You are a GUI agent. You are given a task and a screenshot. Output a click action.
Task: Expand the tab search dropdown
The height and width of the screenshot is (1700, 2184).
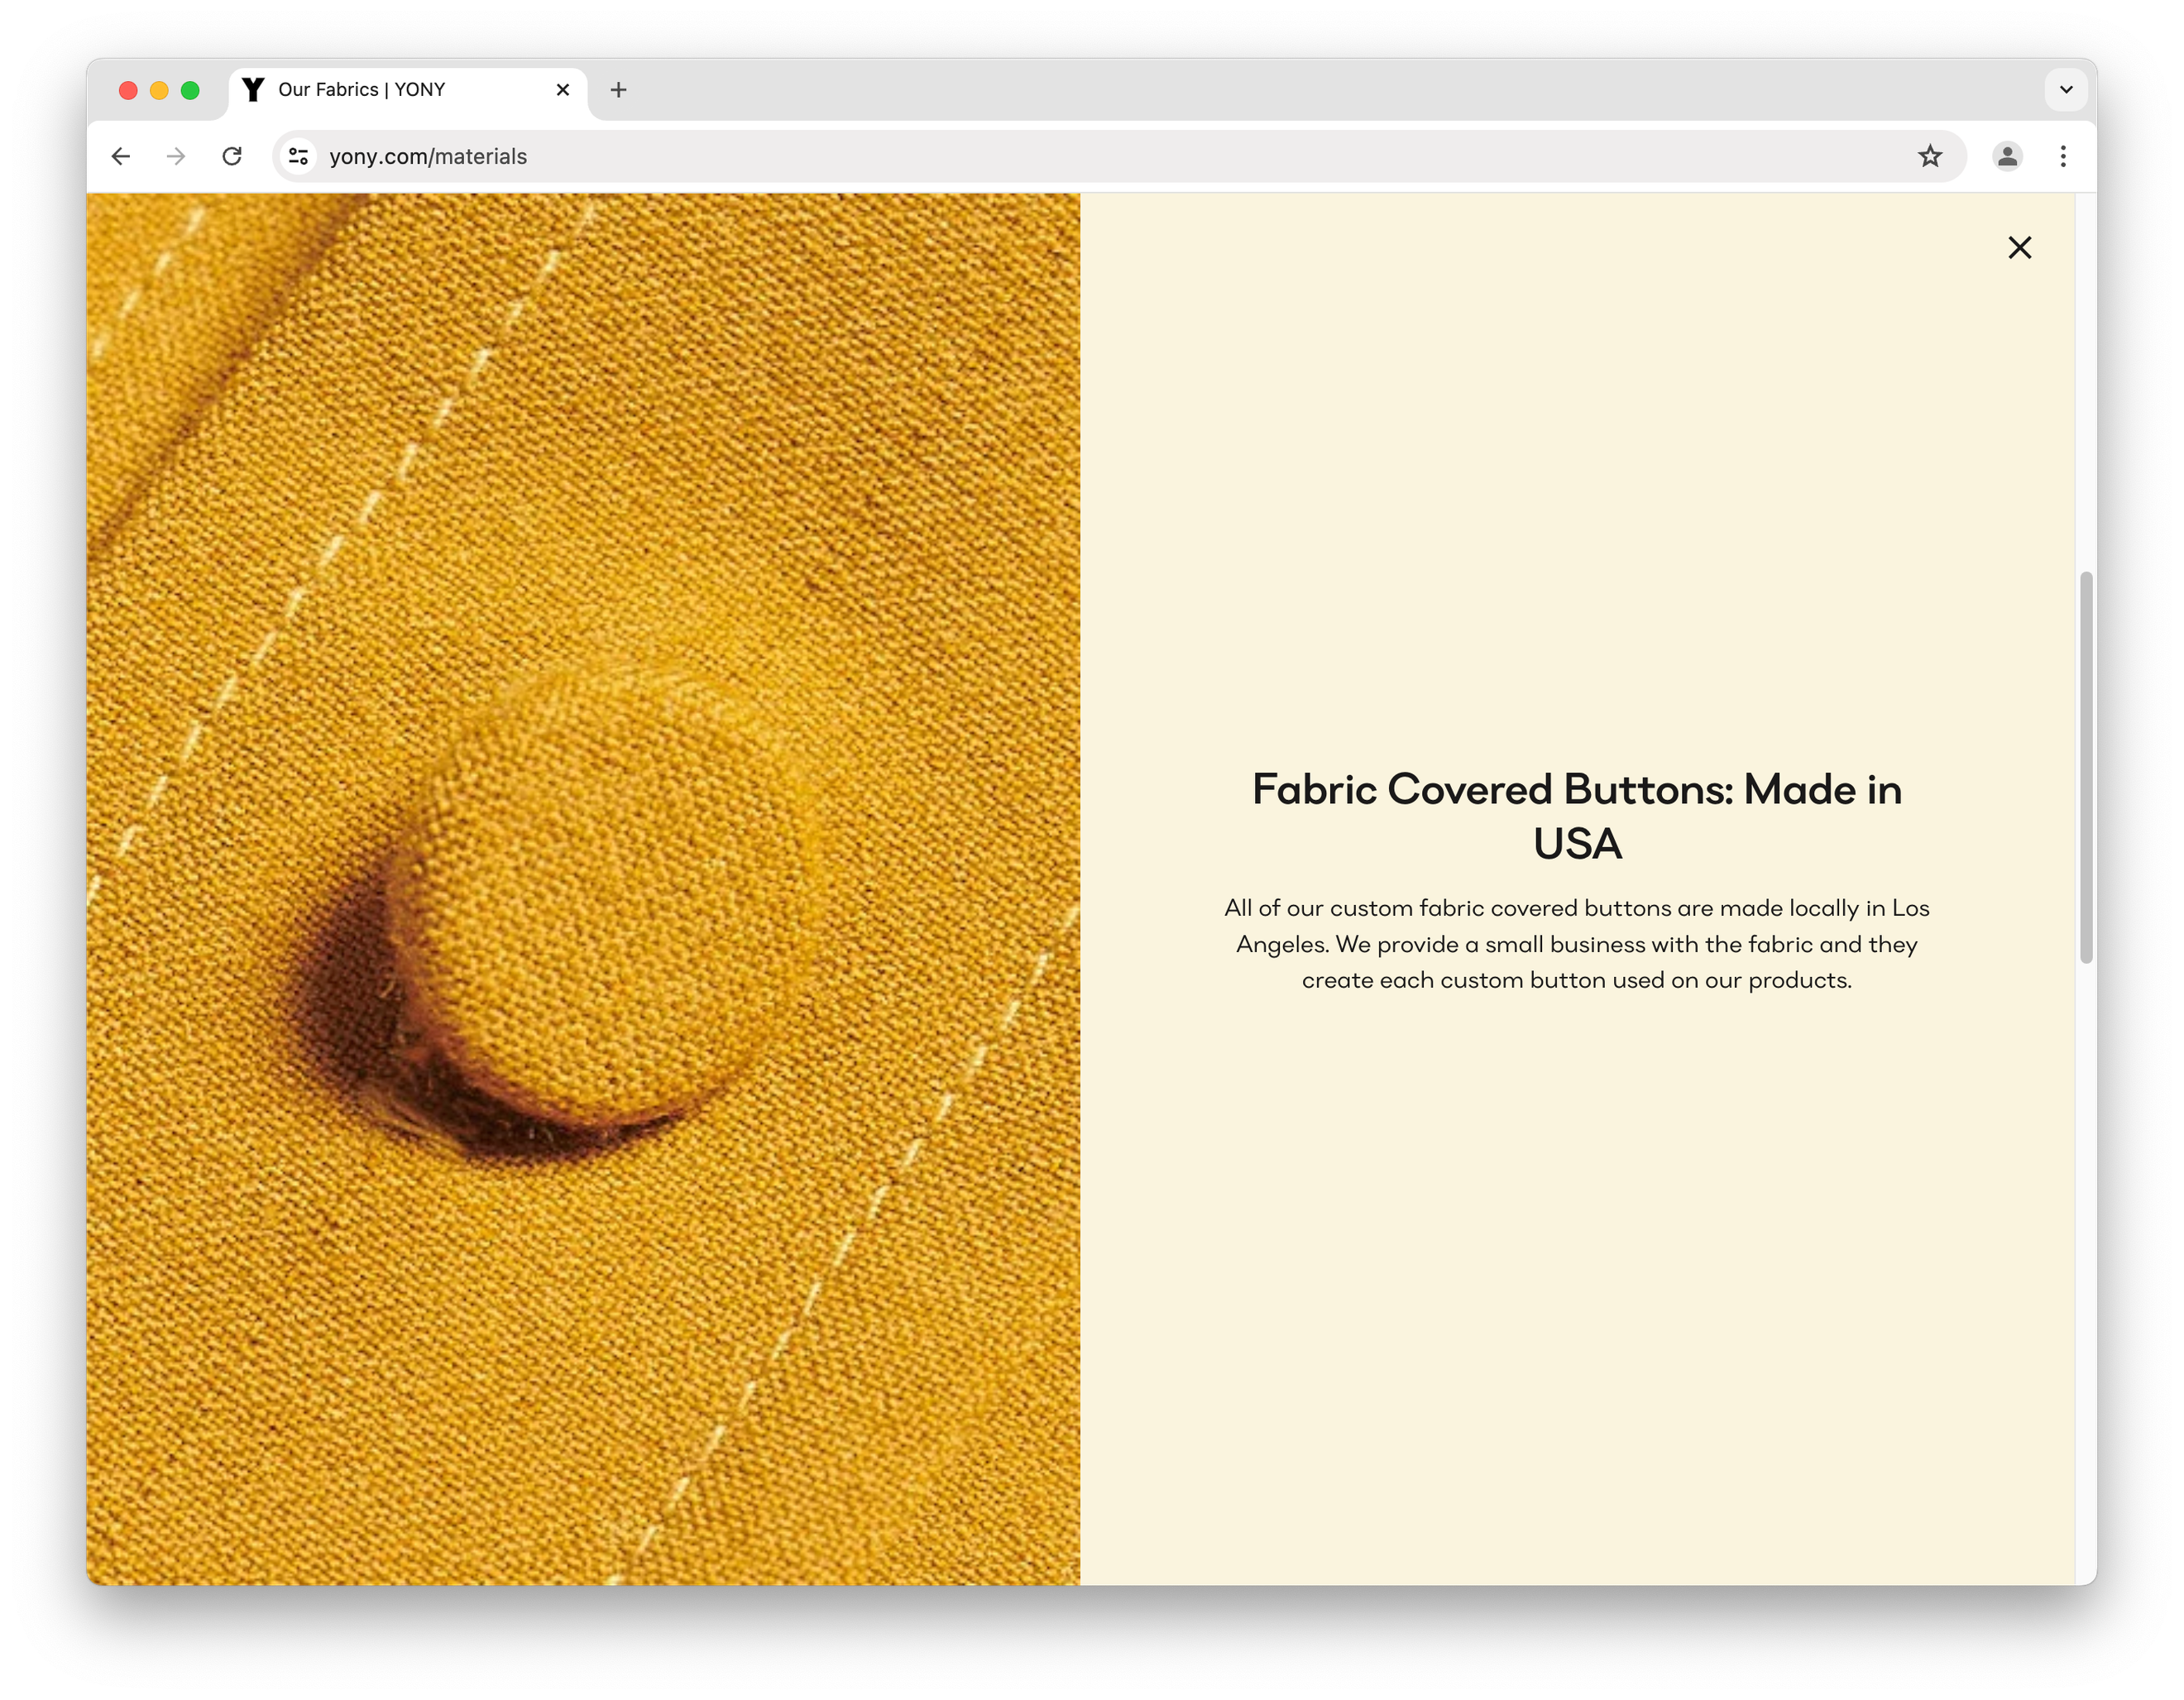coord(2065,90)
